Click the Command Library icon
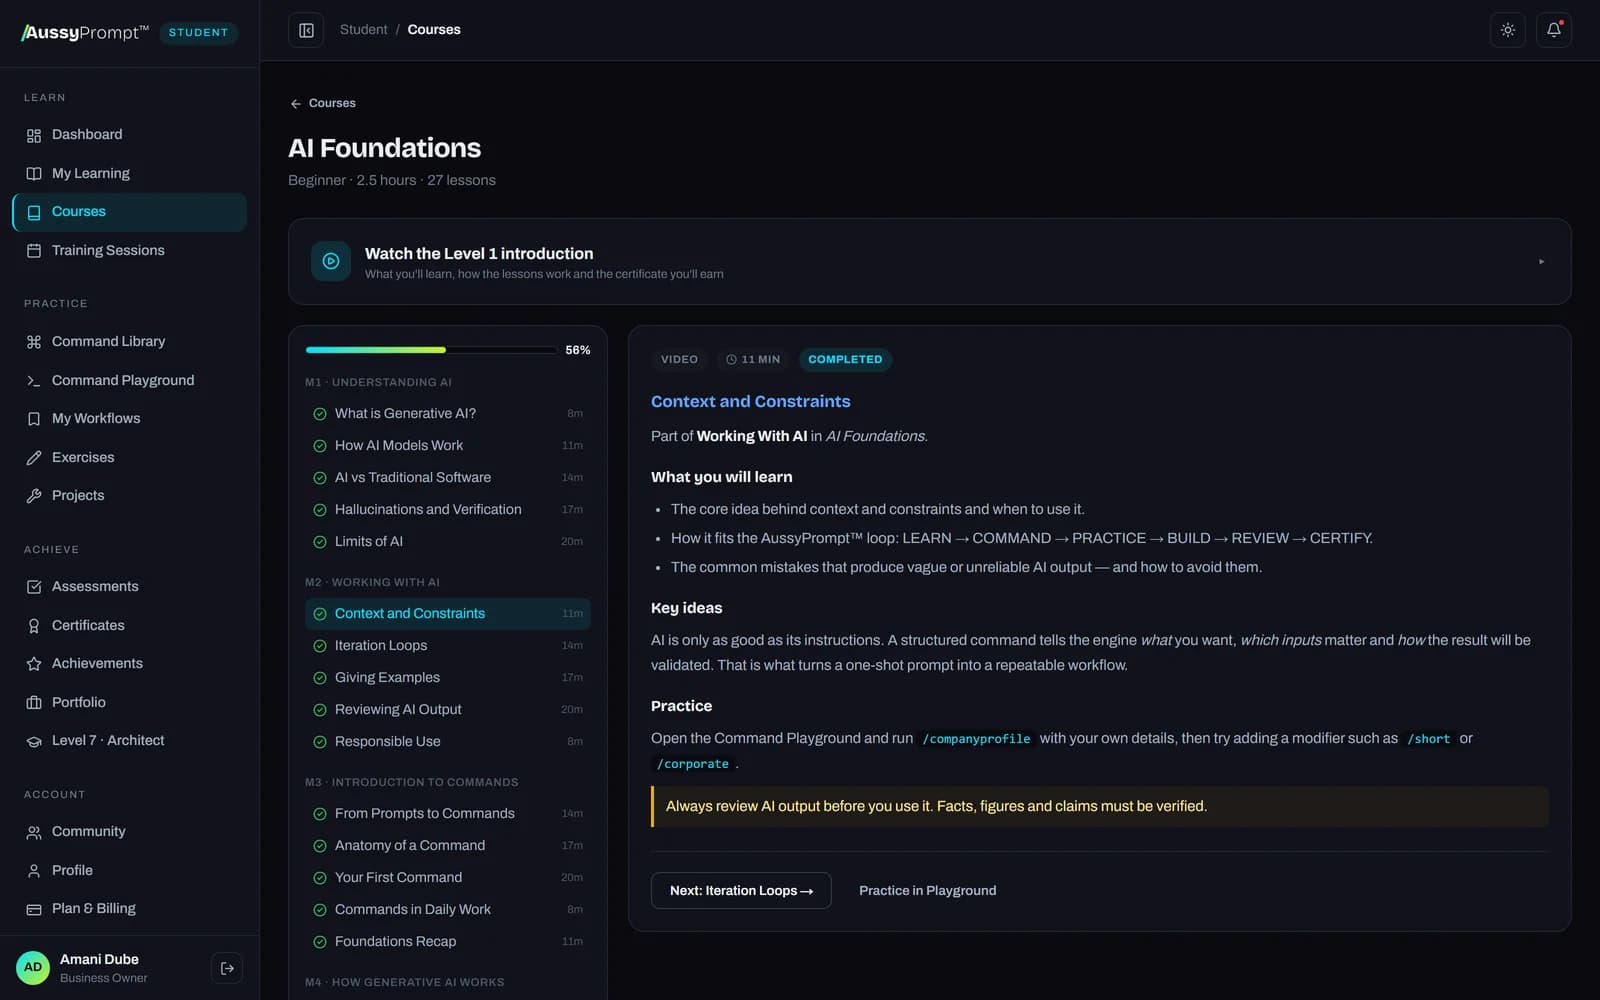Screen dimensions: 1600x1000 point(34,342)
